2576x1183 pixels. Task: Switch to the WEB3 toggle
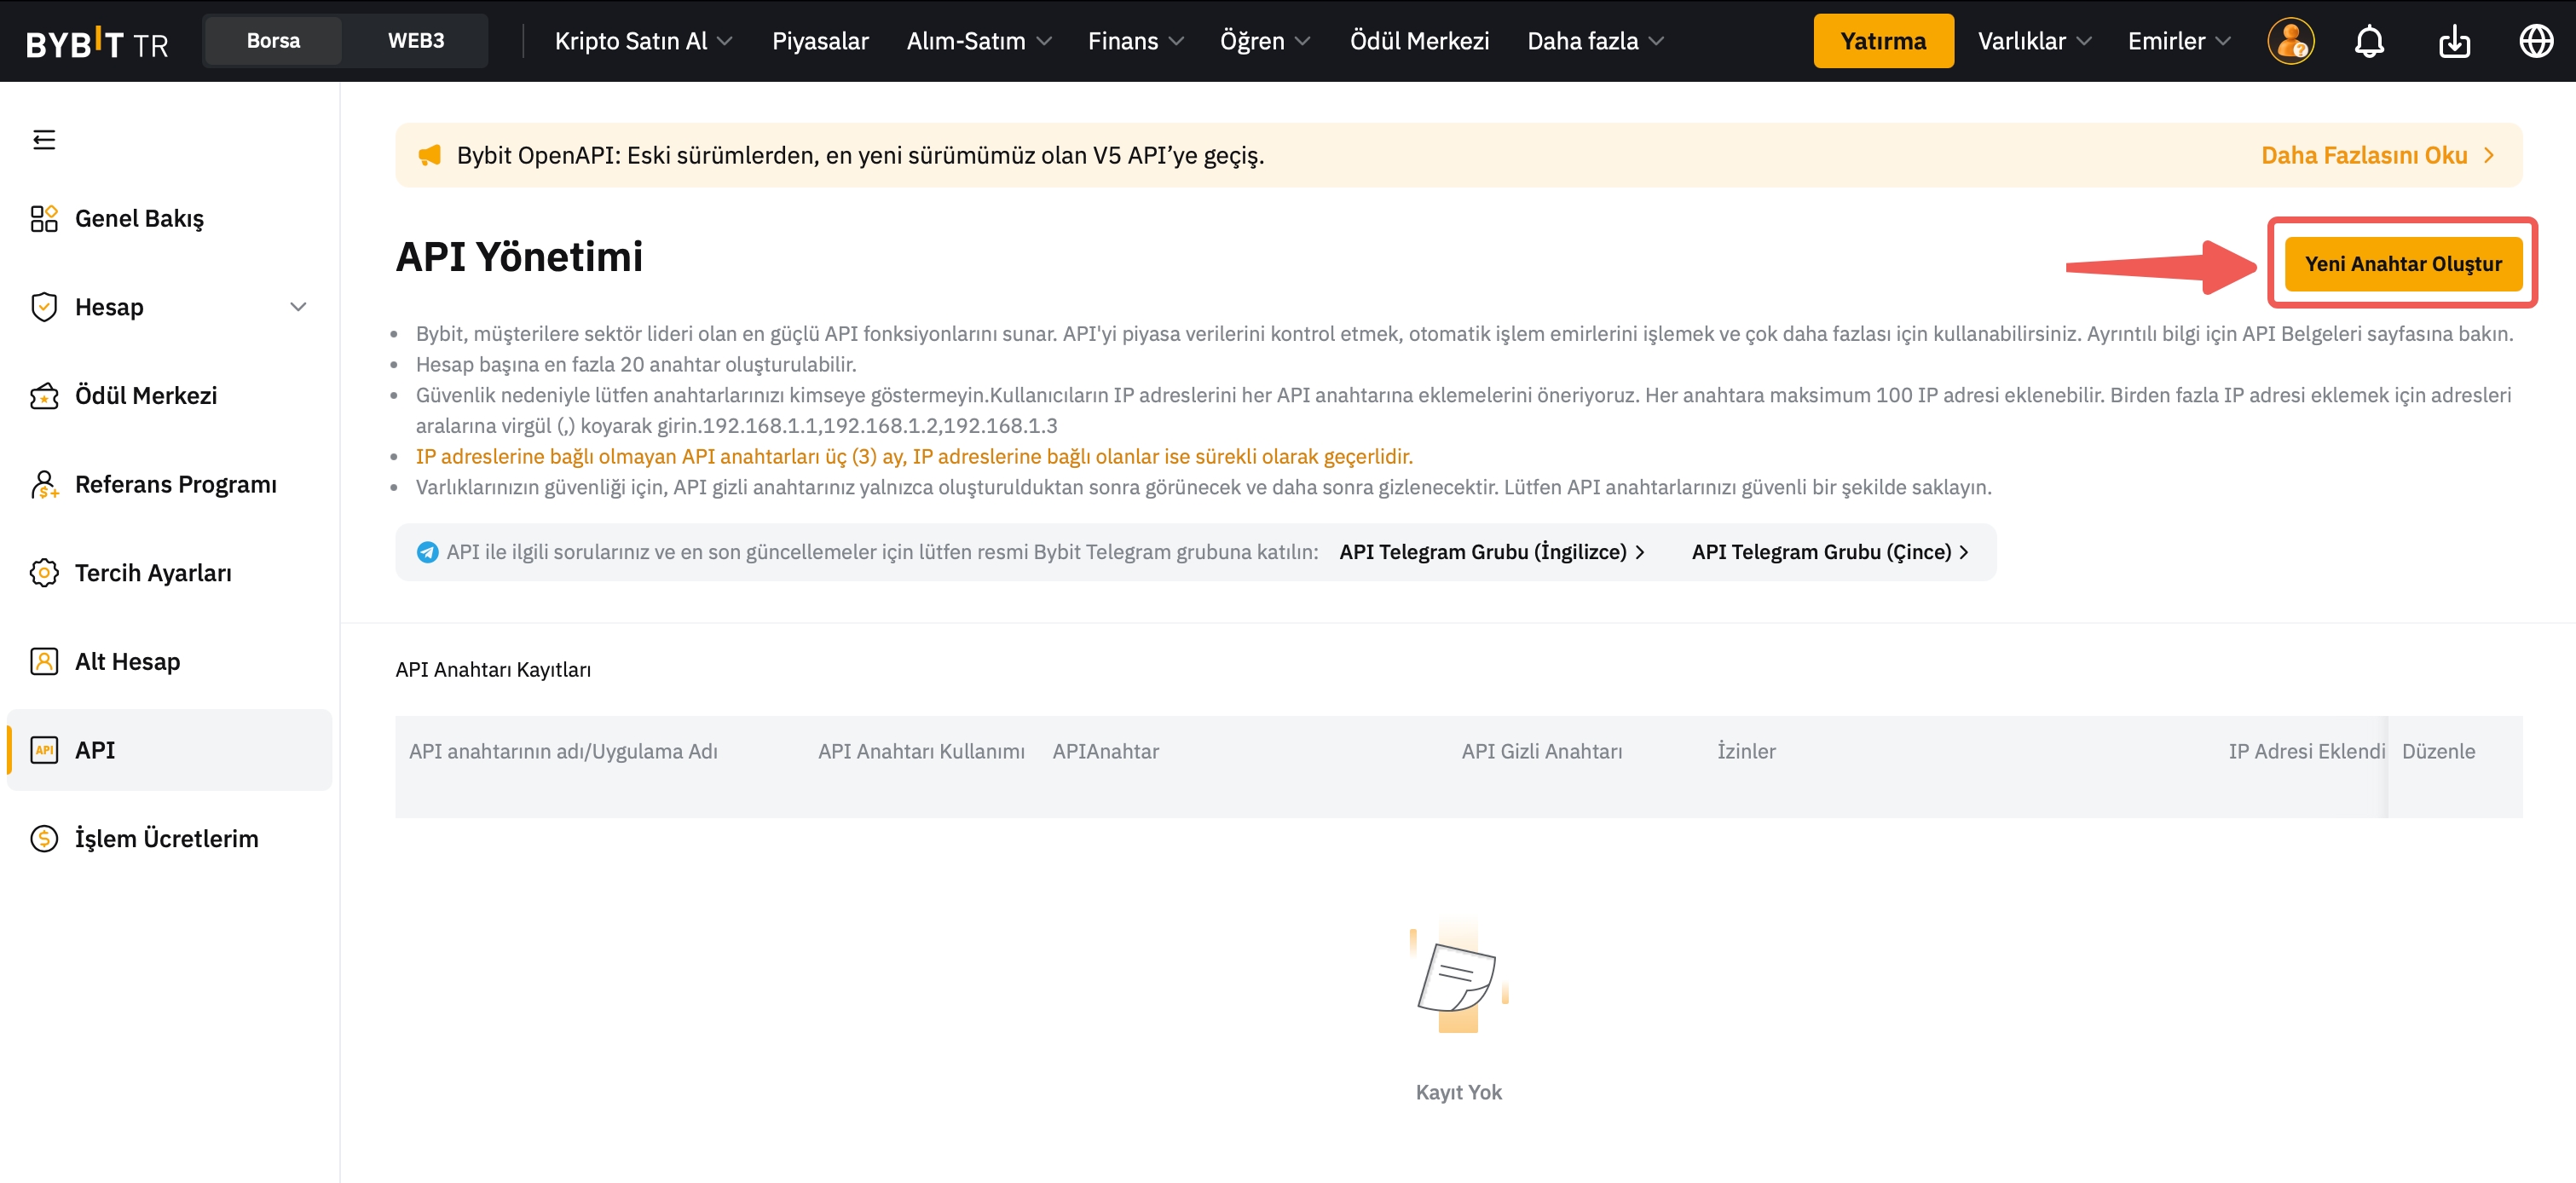pyautogui.click(x=416, y=41)
